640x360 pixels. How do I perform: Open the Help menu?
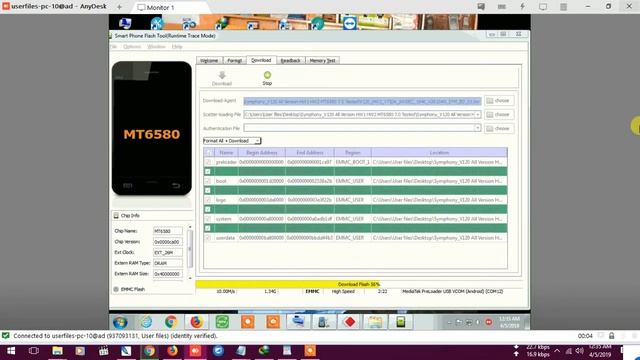[177, 47]
